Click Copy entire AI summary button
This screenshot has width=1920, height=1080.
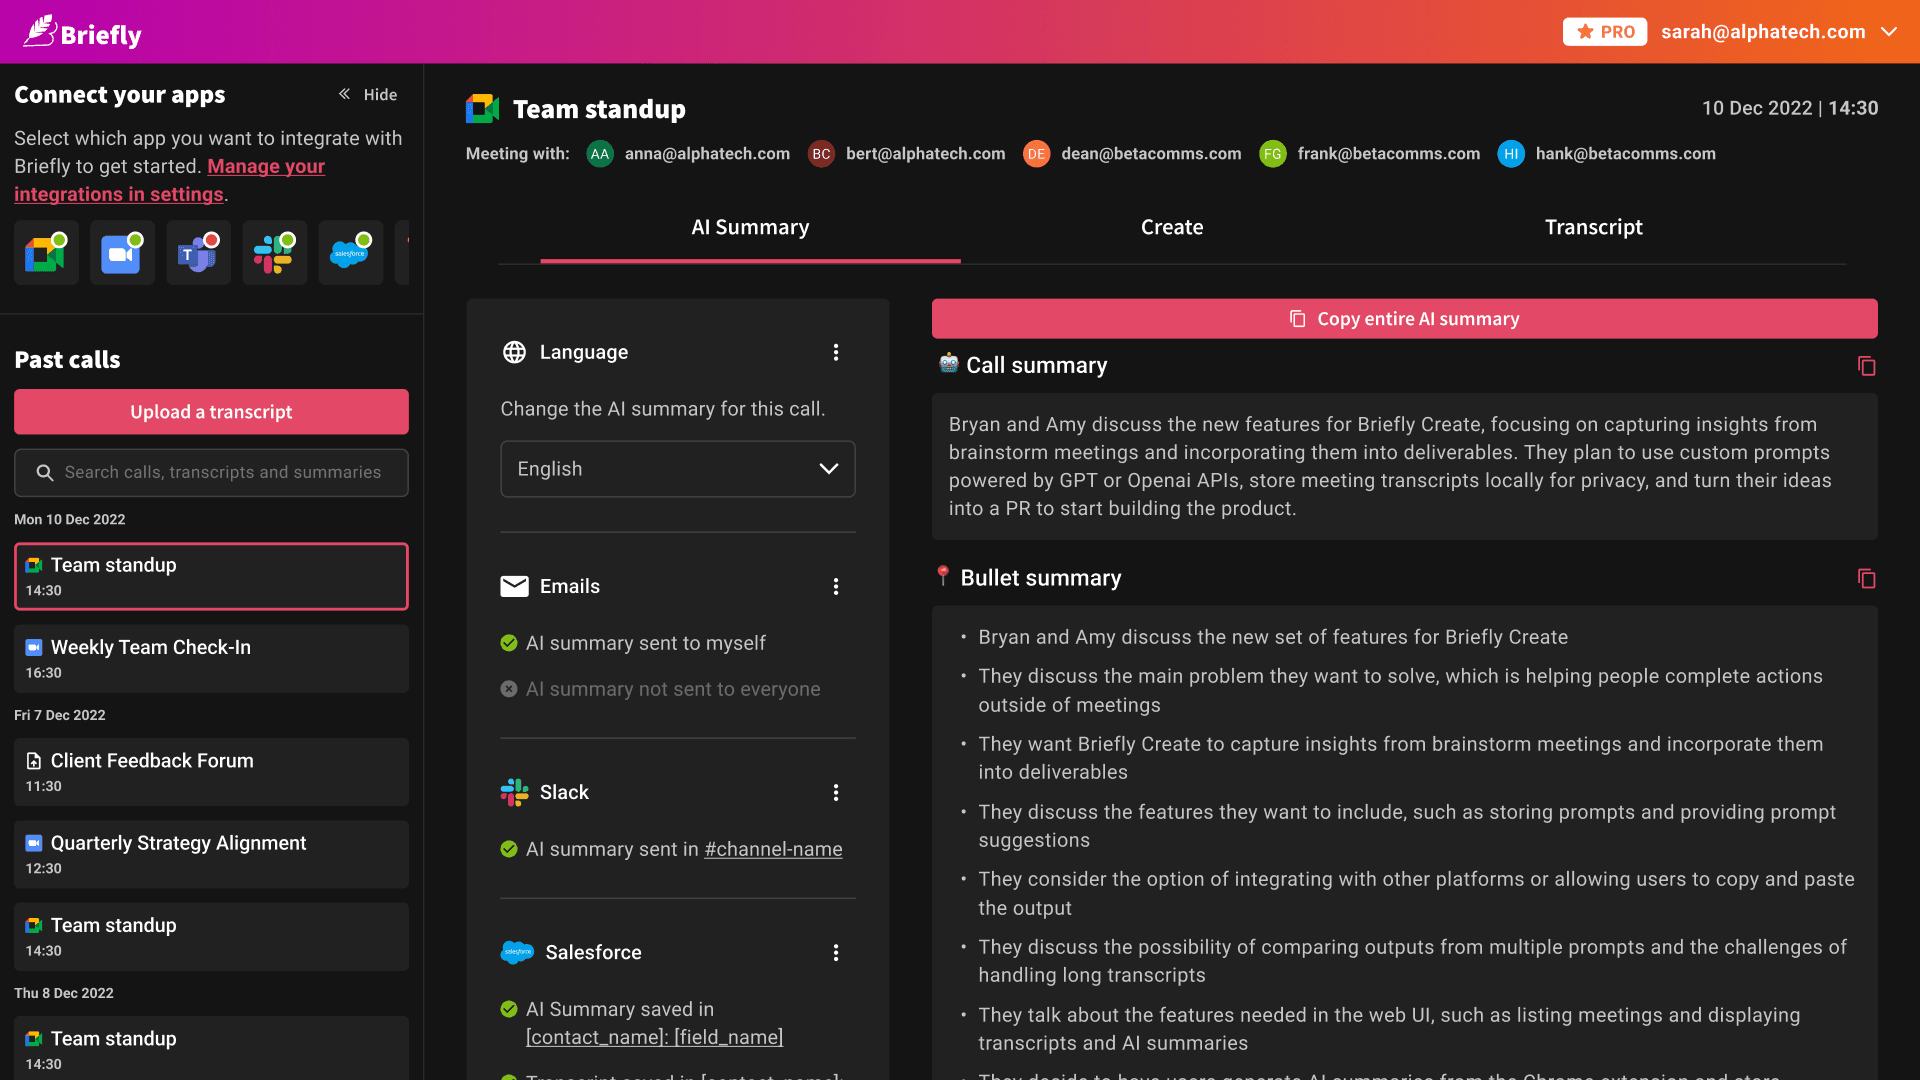(1404, 319)
